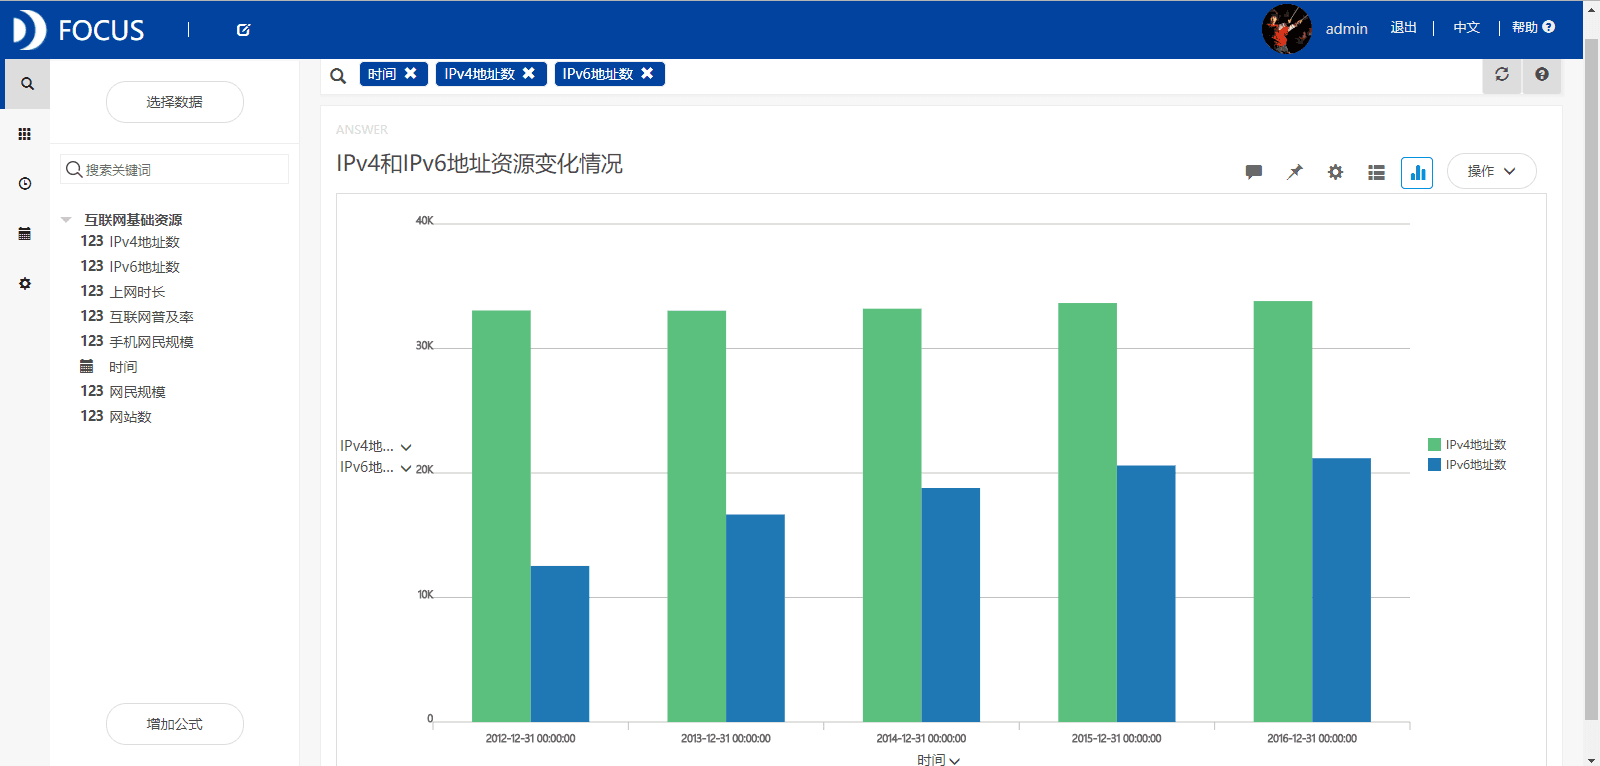
Task: Pin the chart with pin icon
Action: [1295, 172]
